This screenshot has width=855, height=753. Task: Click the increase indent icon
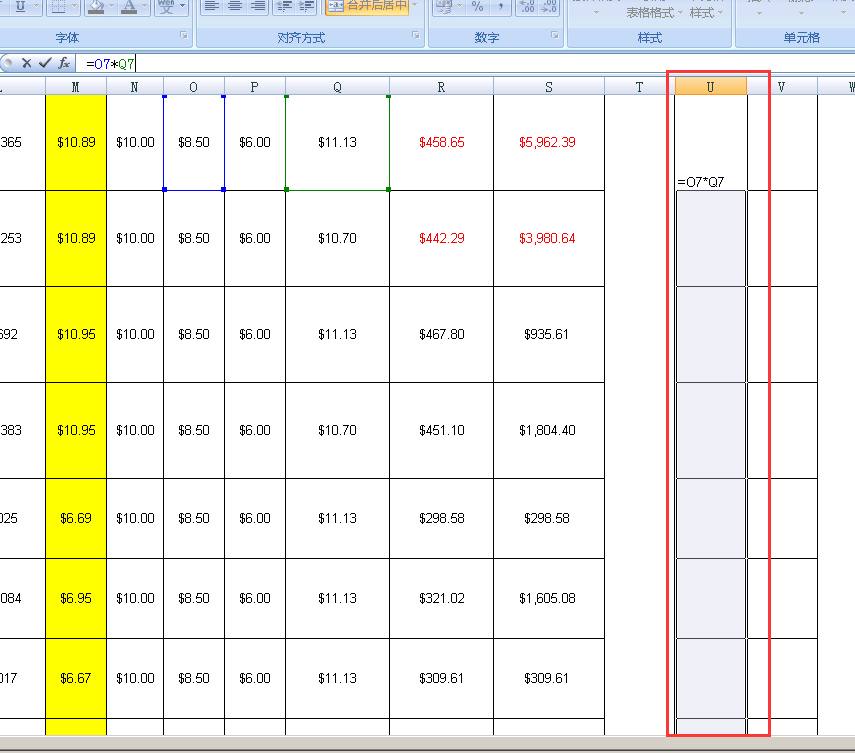coord(306,6)
